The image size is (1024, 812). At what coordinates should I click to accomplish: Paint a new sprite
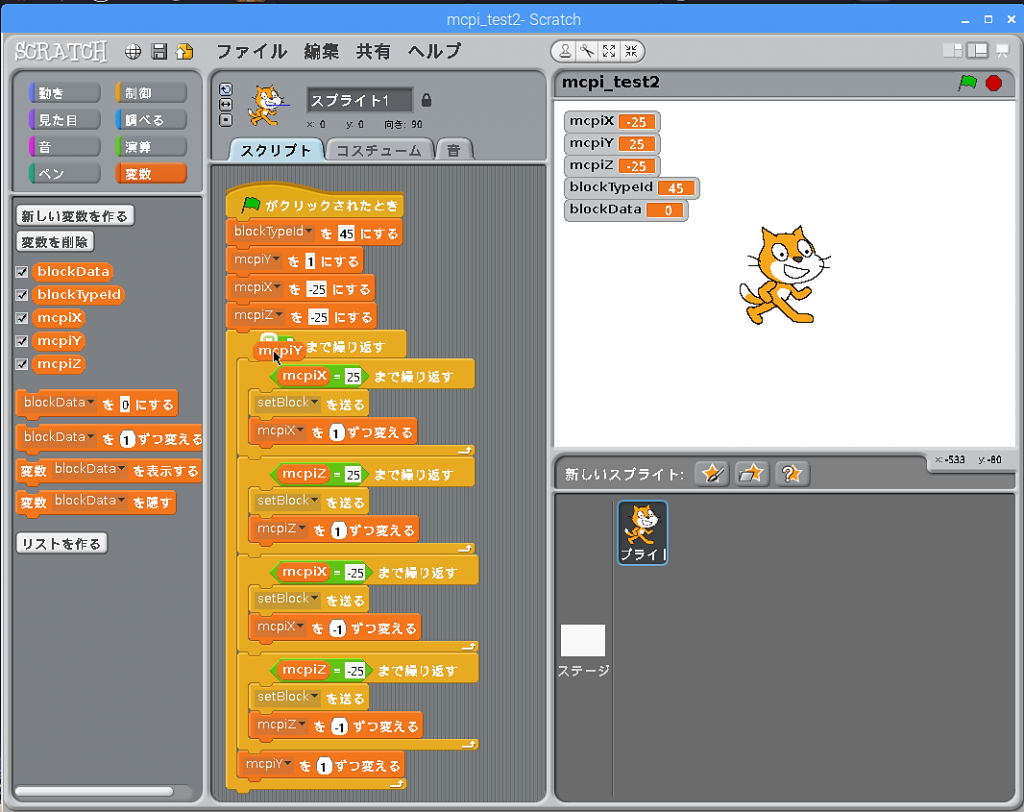(x=712, y=474)
